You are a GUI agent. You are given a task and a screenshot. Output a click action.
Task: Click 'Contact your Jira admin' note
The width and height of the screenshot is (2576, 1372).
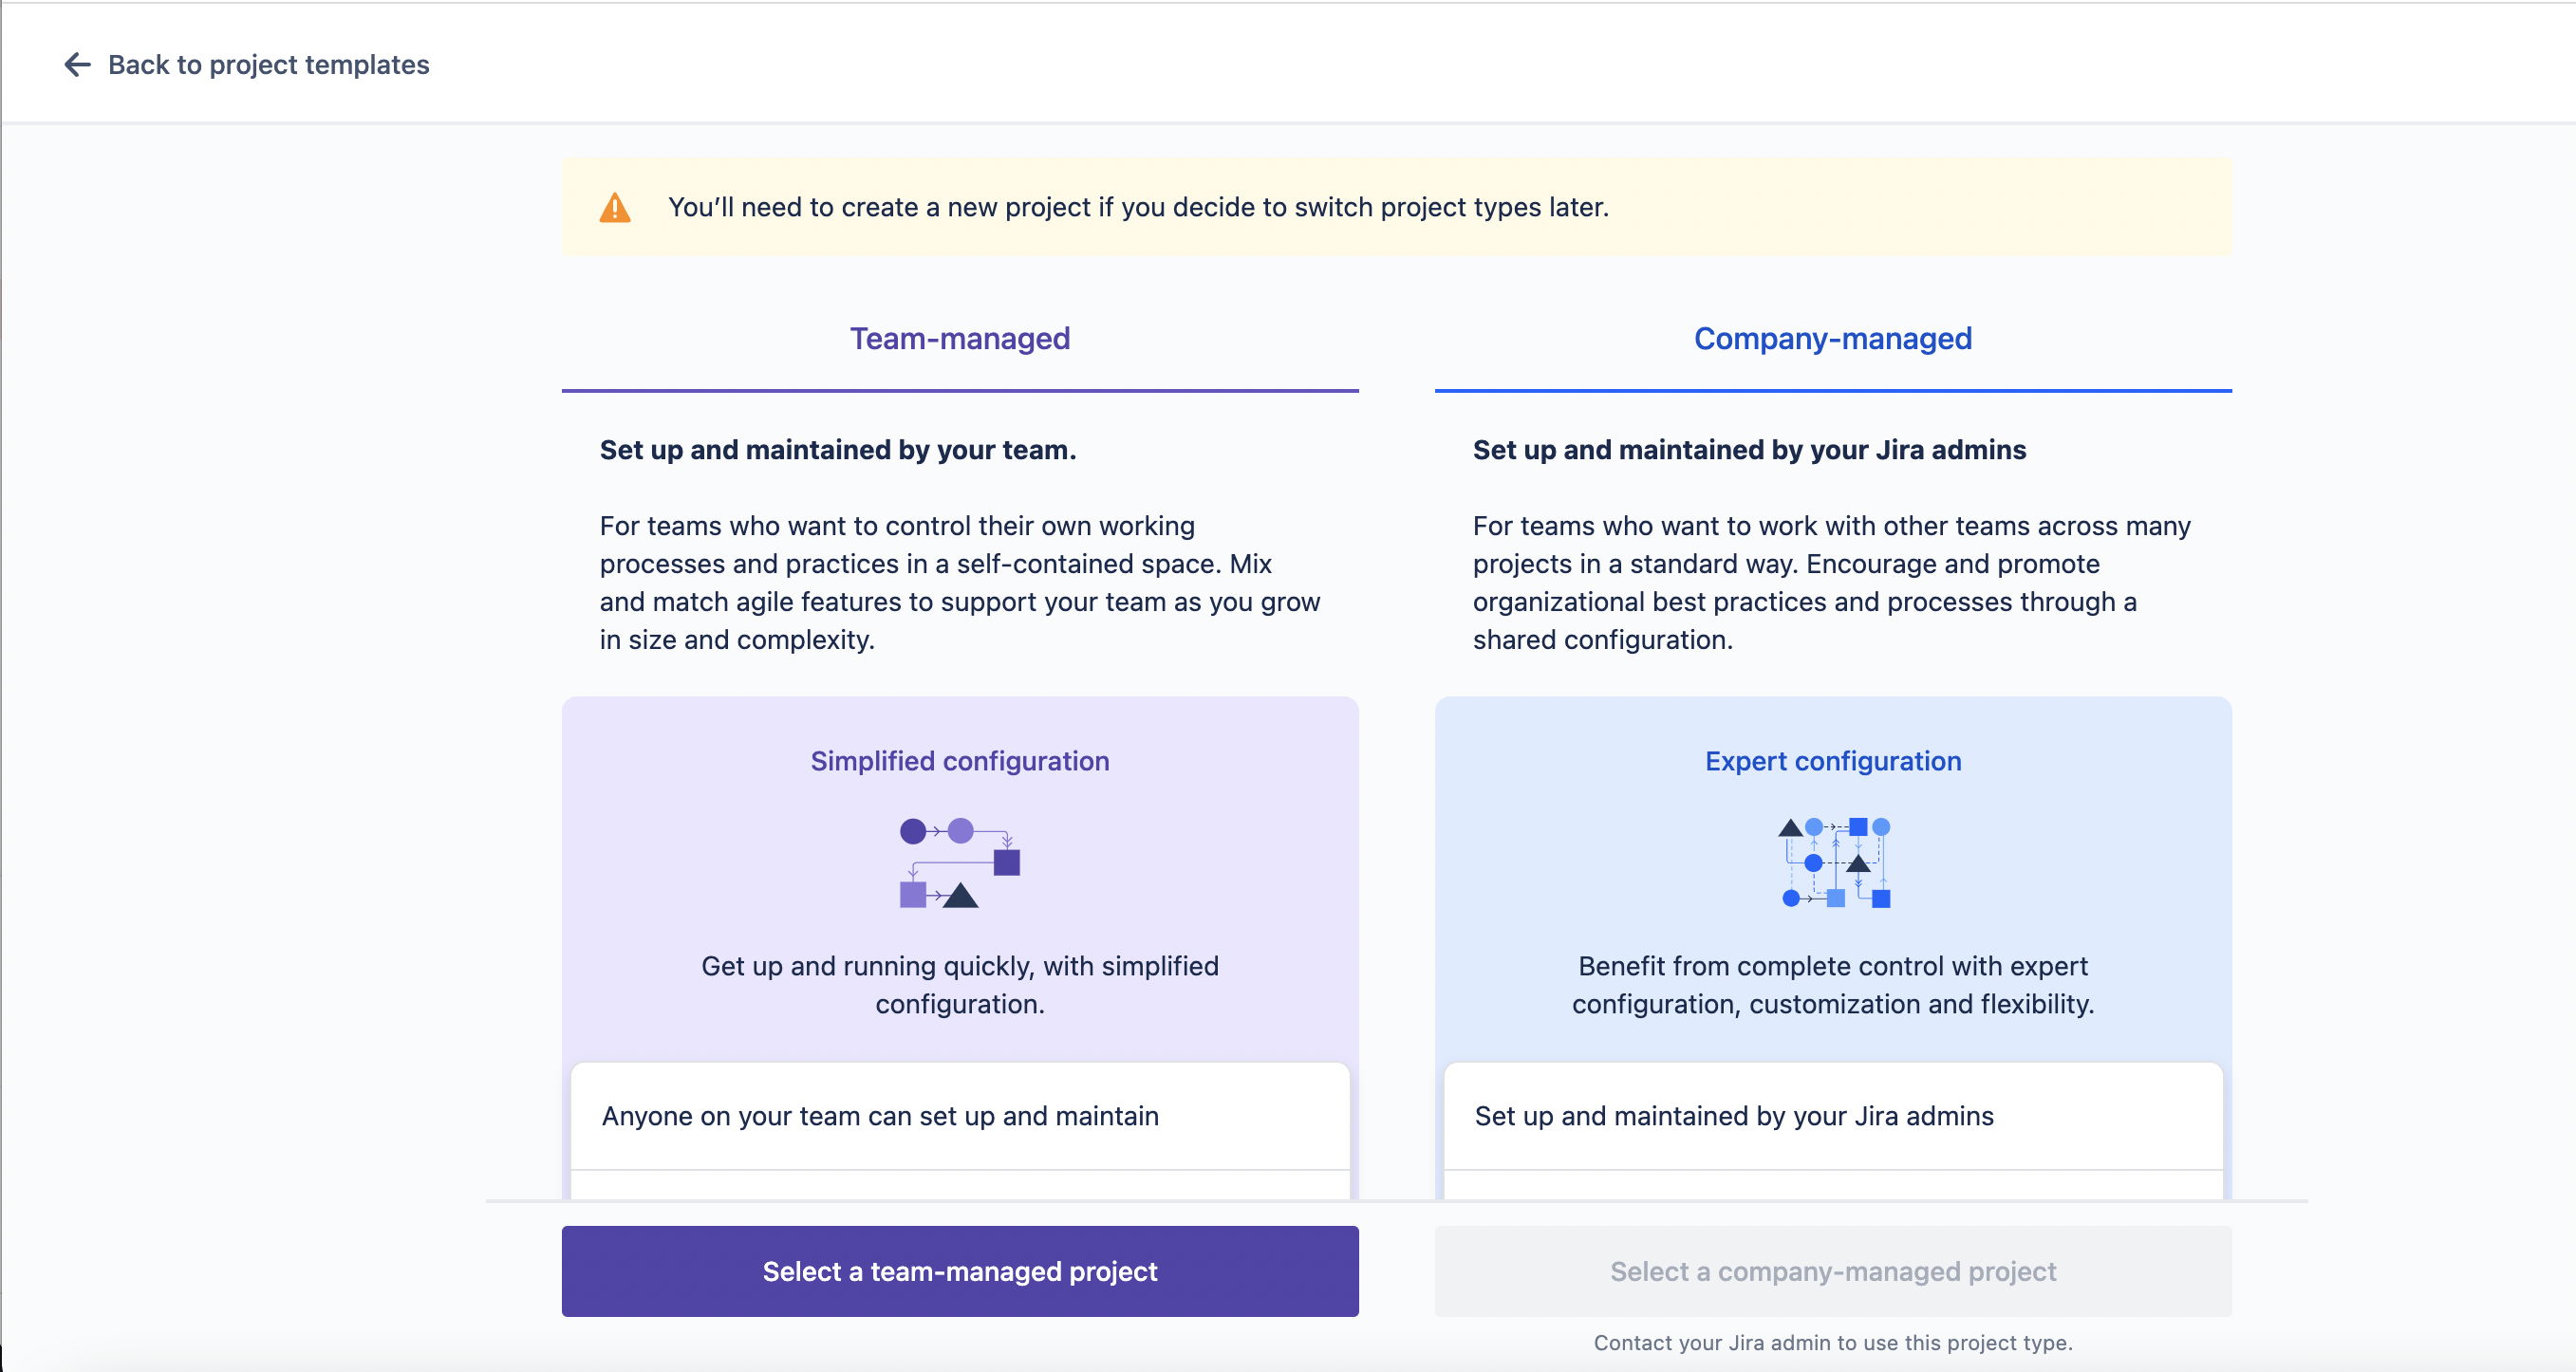(1833, 1343)
